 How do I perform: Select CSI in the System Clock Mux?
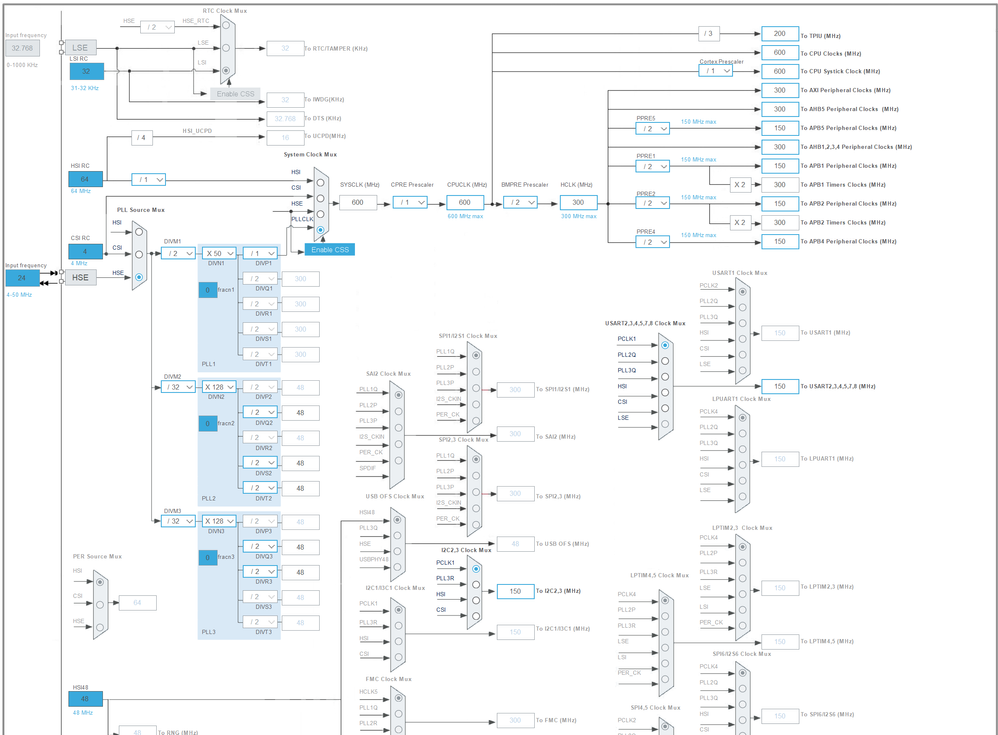tap(320, 198)
